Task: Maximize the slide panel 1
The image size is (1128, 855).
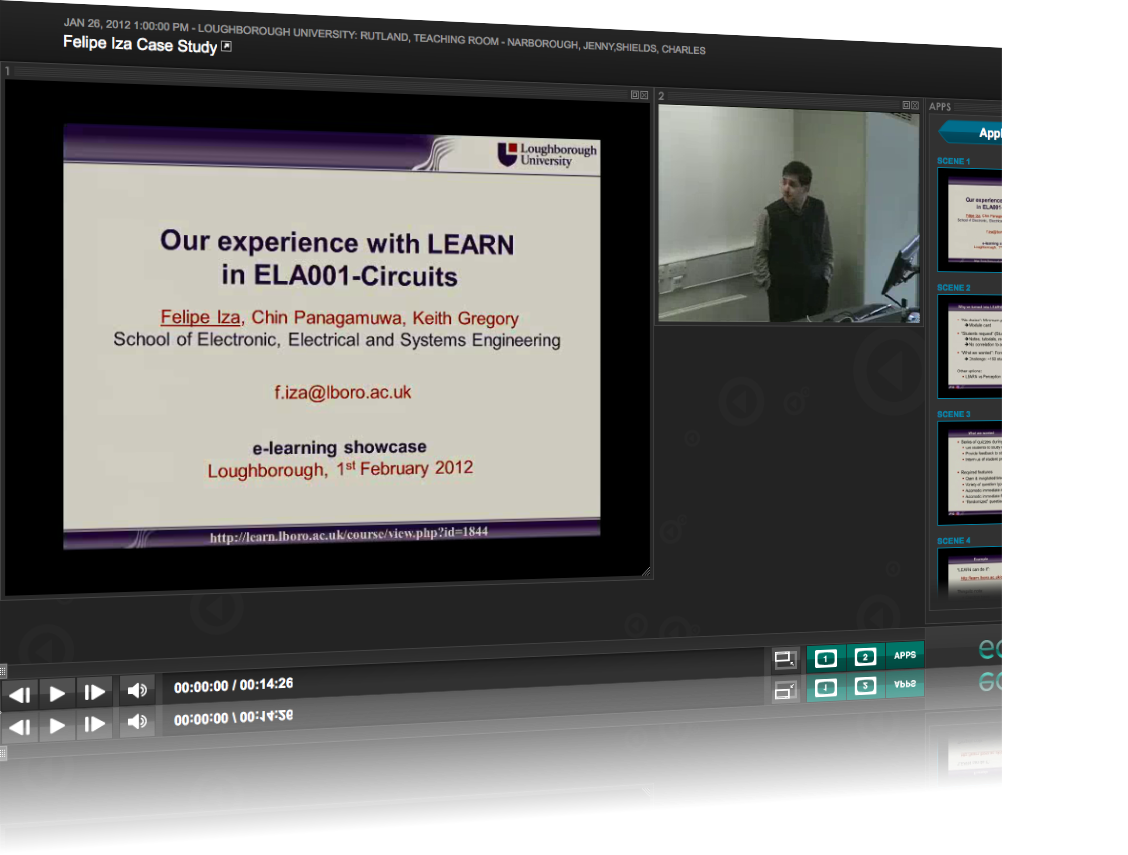Action: (x=635, y=95)
